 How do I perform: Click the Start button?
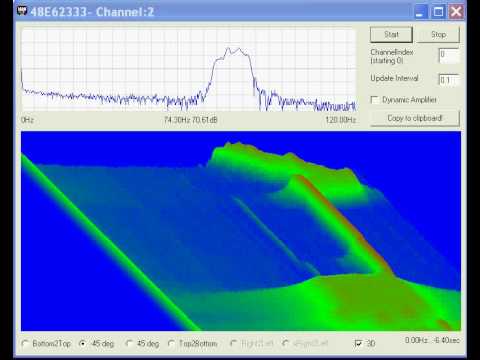[391, 35]
